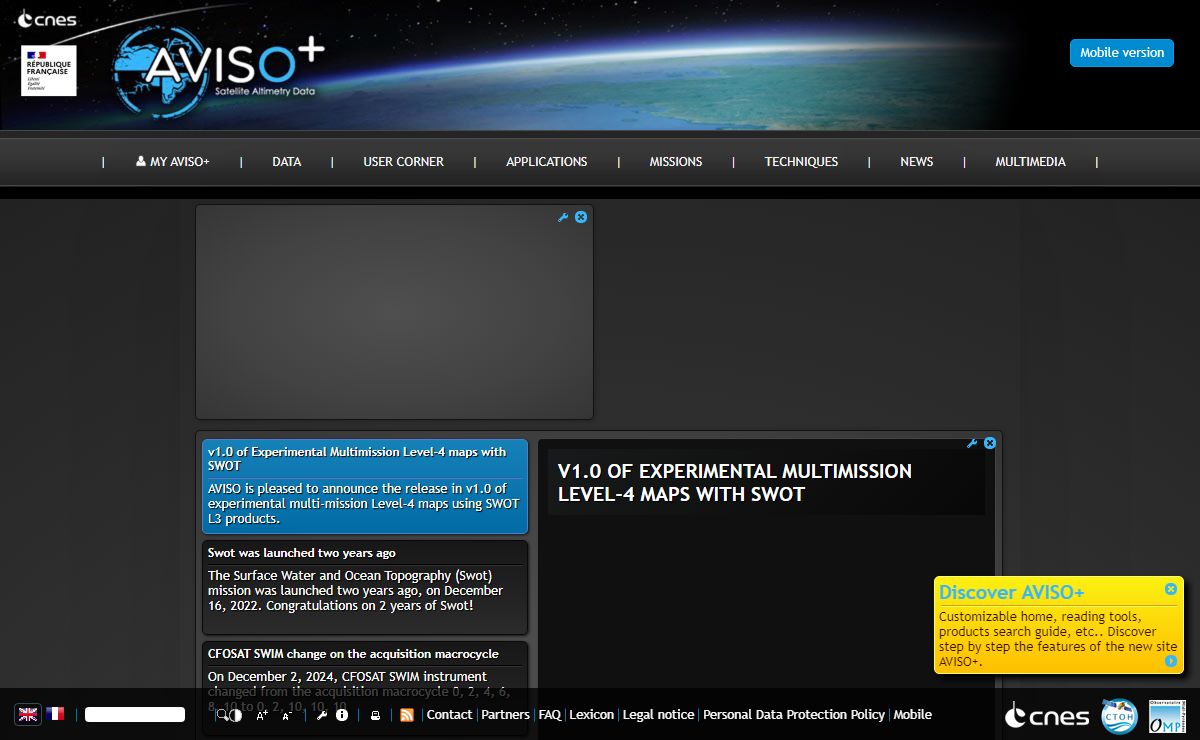Open the CTOH logo link in the footer
Image resolution: width=1200 pixels, height=740 pixels.
click(x=1119, y=716)
